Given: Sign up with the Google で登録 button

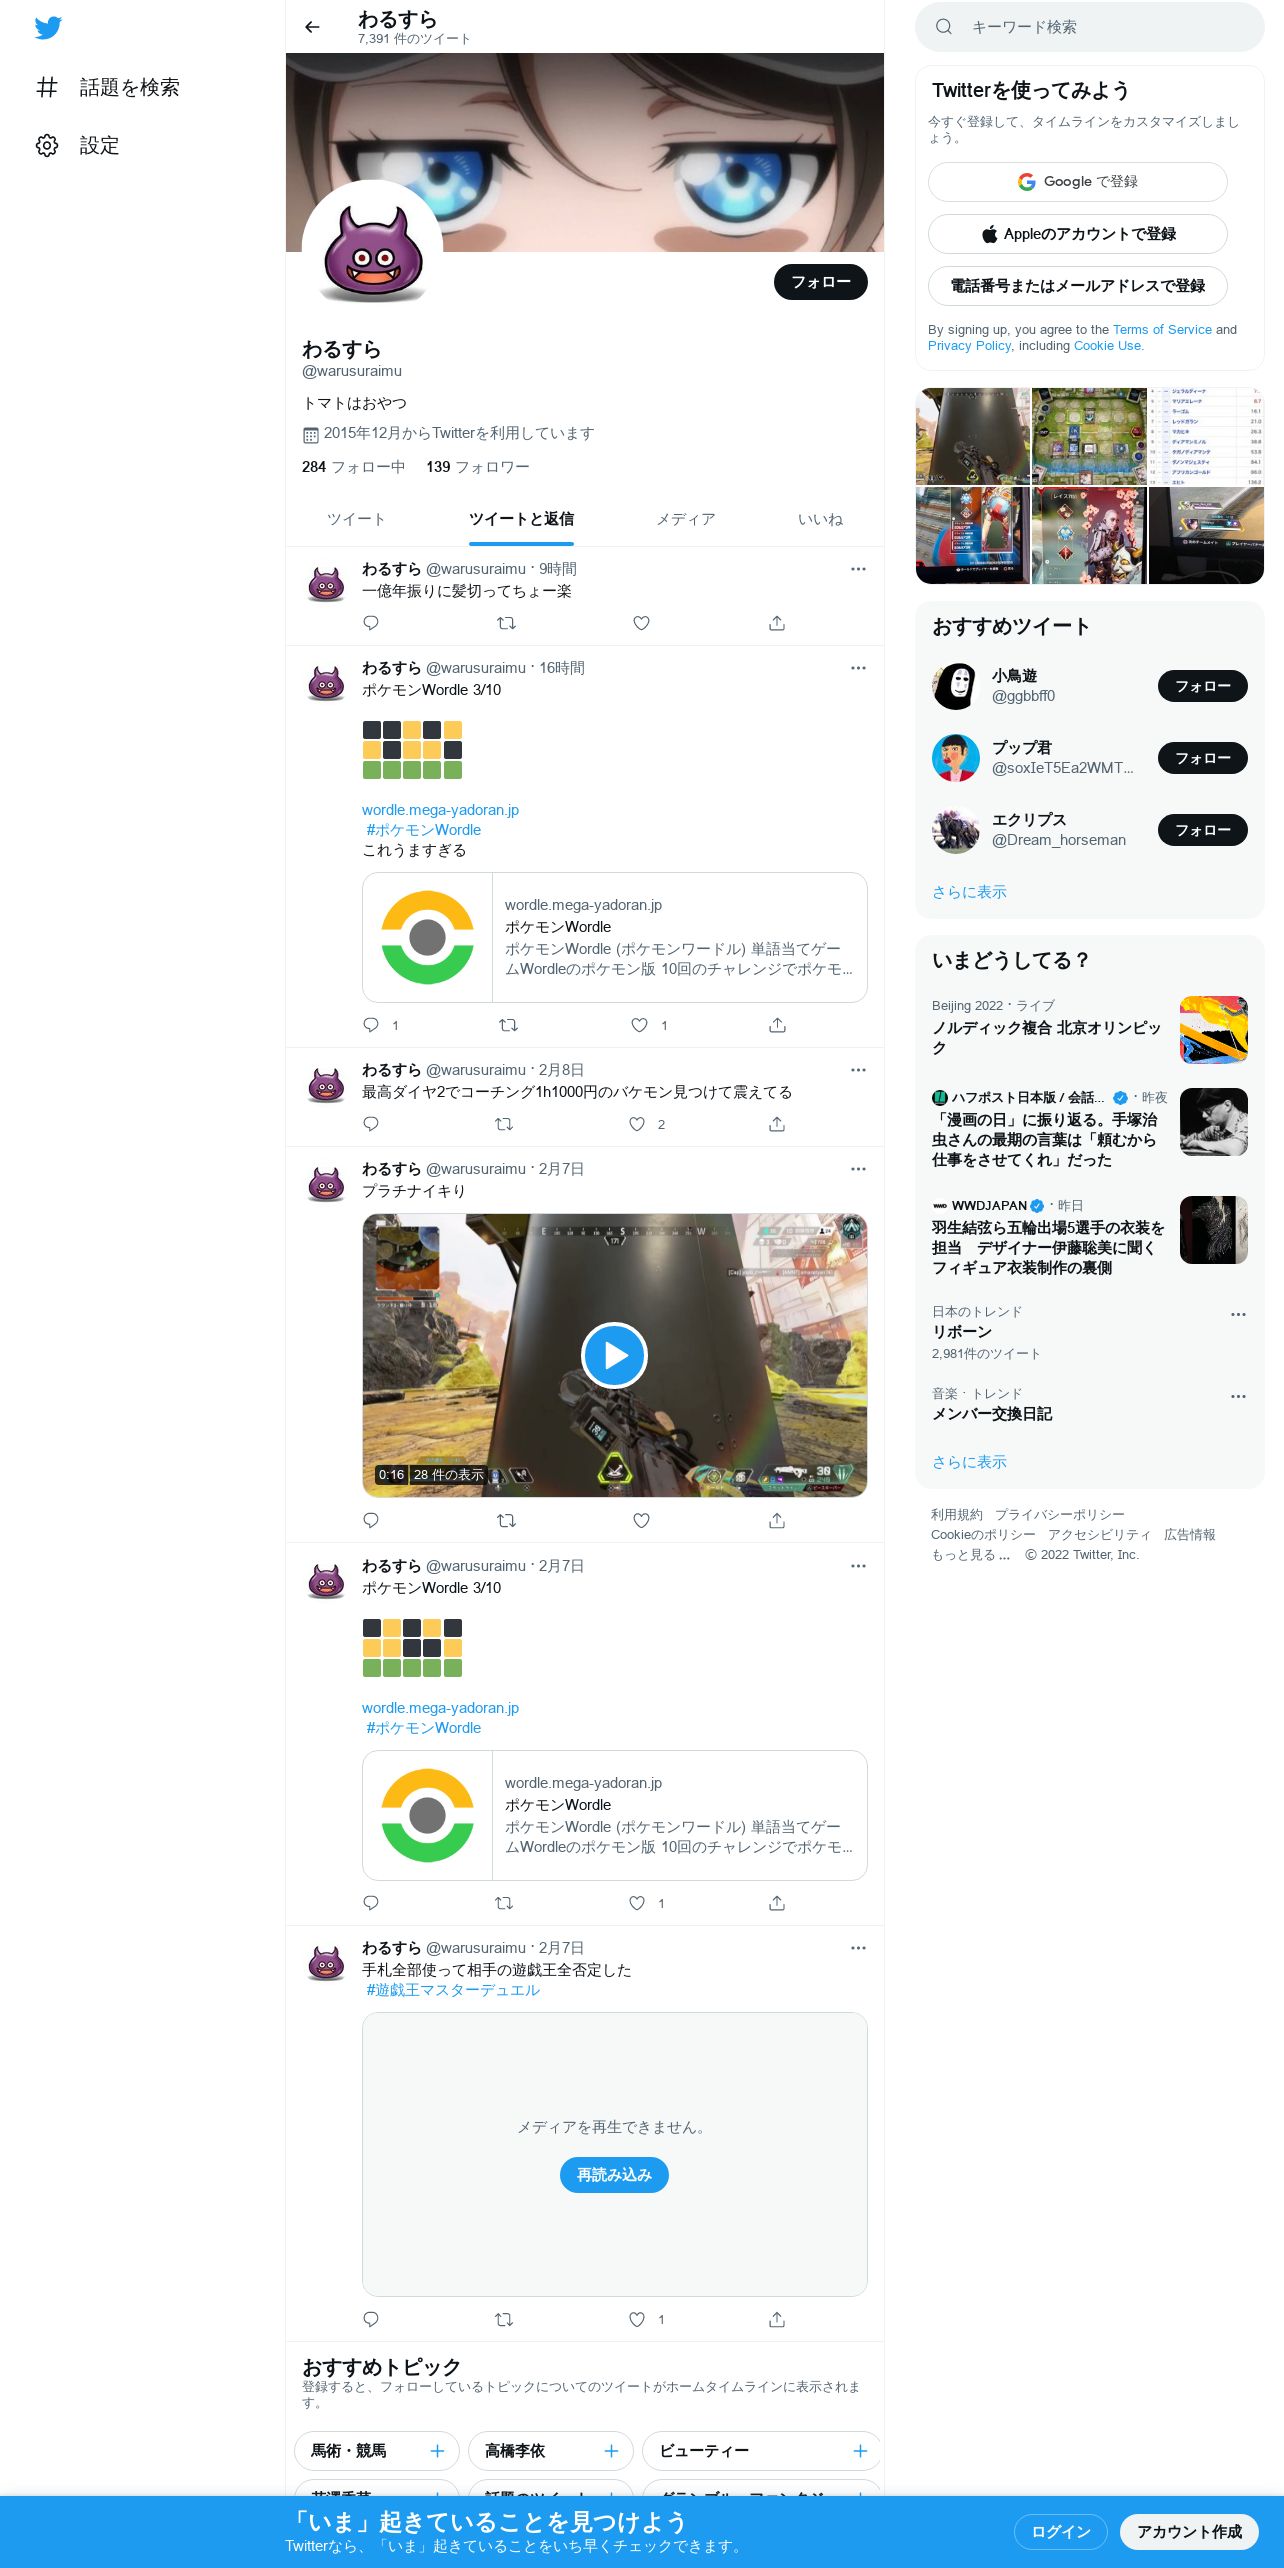Looking at the screenshot, I should coord(1077,182).
